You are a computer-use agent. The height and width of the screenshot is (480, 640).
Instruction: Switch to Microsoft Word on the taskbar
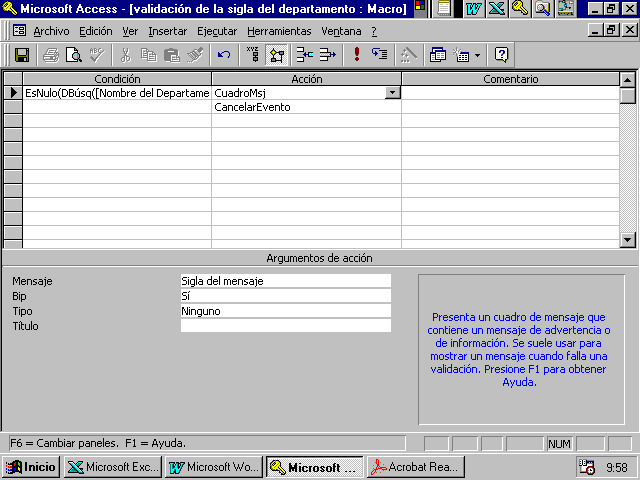[214, 467]
